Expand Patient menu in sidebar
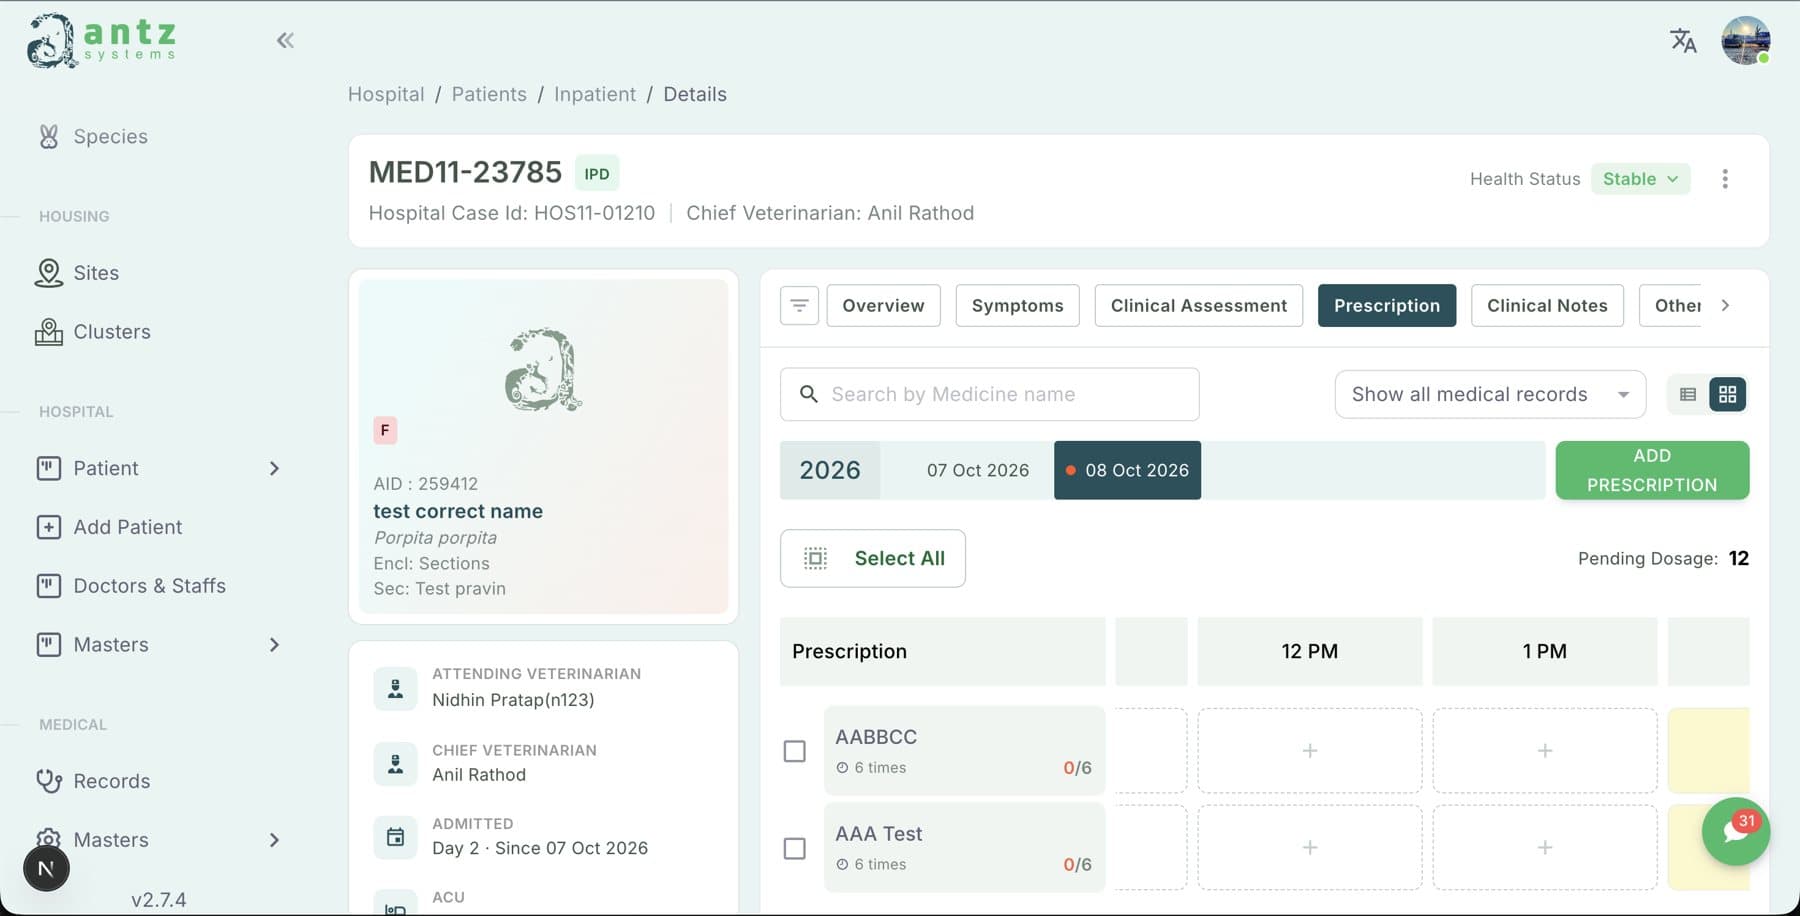 point(274,468)
